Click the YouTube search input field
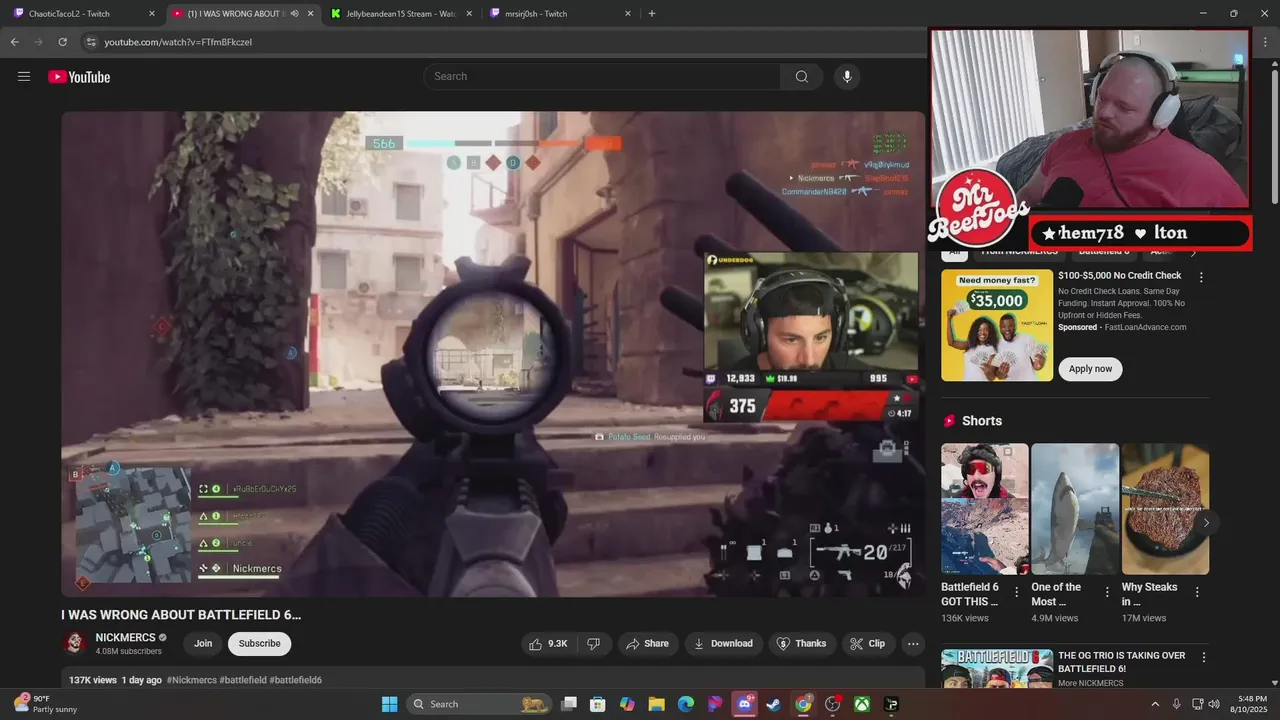The image size is (1280, 720). [x=602, y=77]
